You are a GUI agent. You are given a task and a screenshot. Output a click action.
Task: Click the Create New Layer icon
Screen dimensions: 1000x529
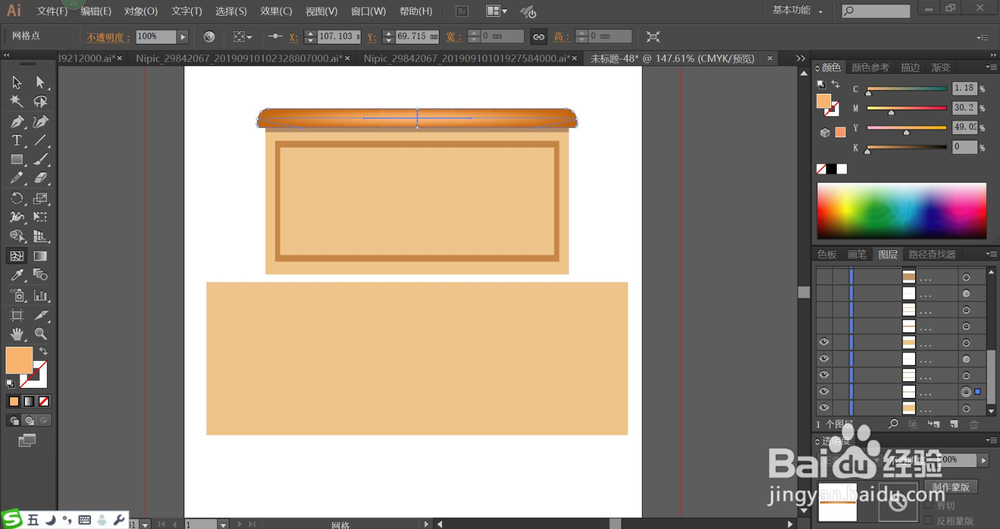tap(954, 424)
